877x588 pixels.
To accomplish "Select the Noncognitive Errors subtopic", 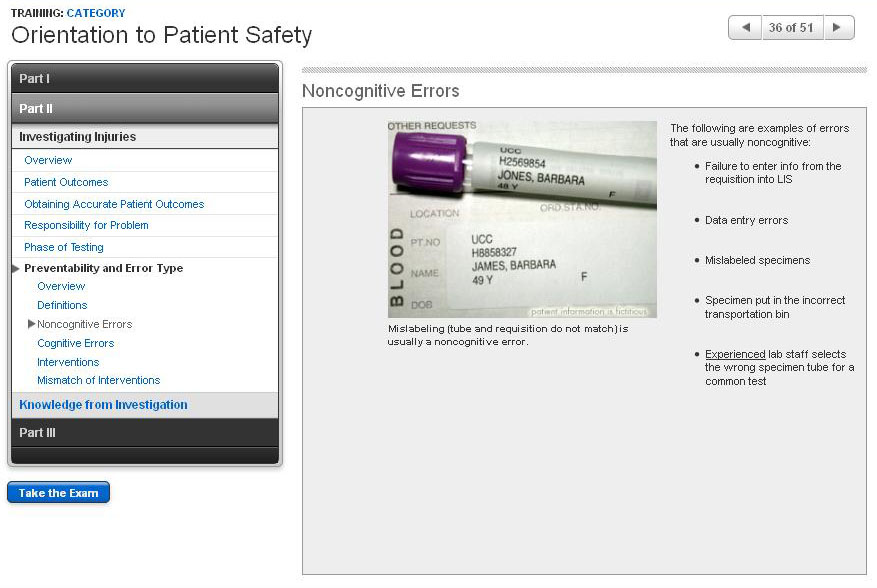I will click(84, 324).
